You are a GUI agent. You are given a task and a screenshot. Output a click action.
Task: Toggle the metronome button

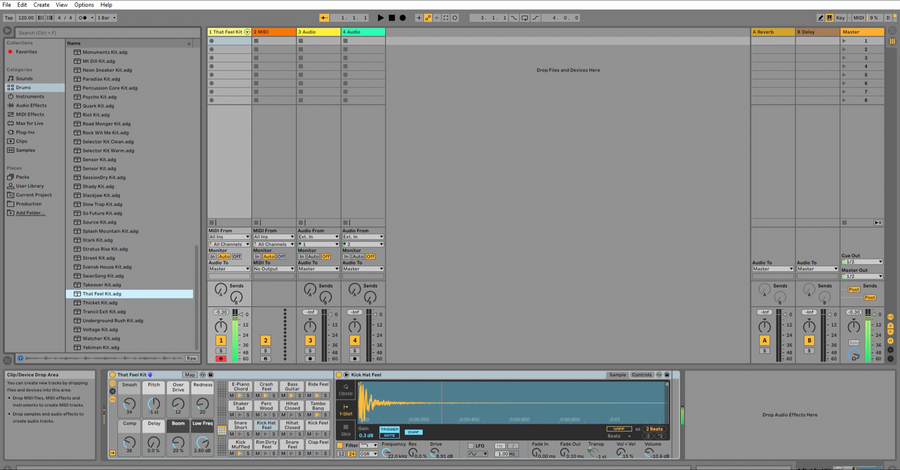pos(84,18)
